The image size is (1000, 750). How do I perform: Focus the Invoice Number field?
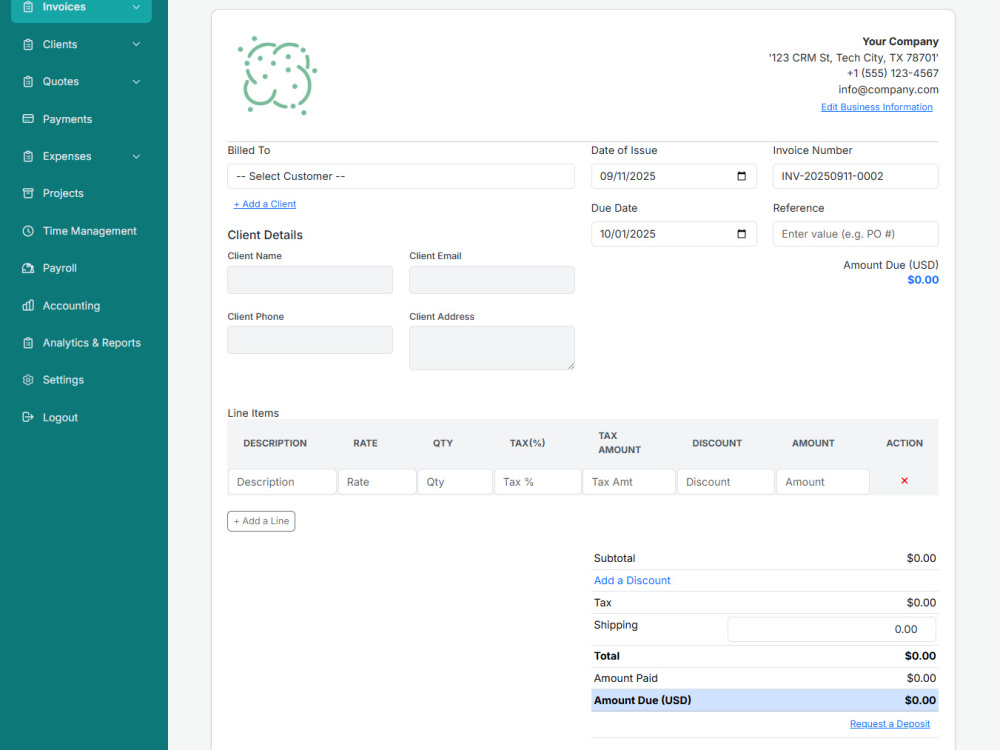[855, 176]
